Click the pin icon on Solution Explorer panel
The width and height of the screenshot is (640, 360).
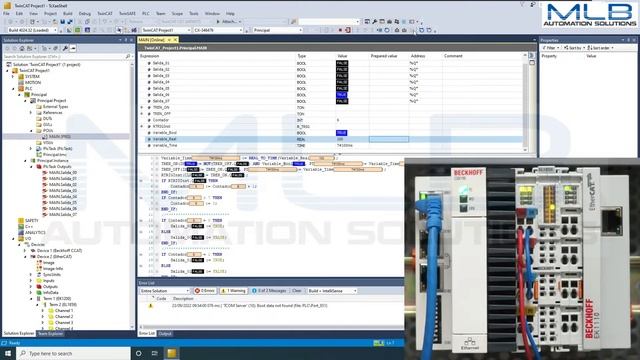coord(126,40)
